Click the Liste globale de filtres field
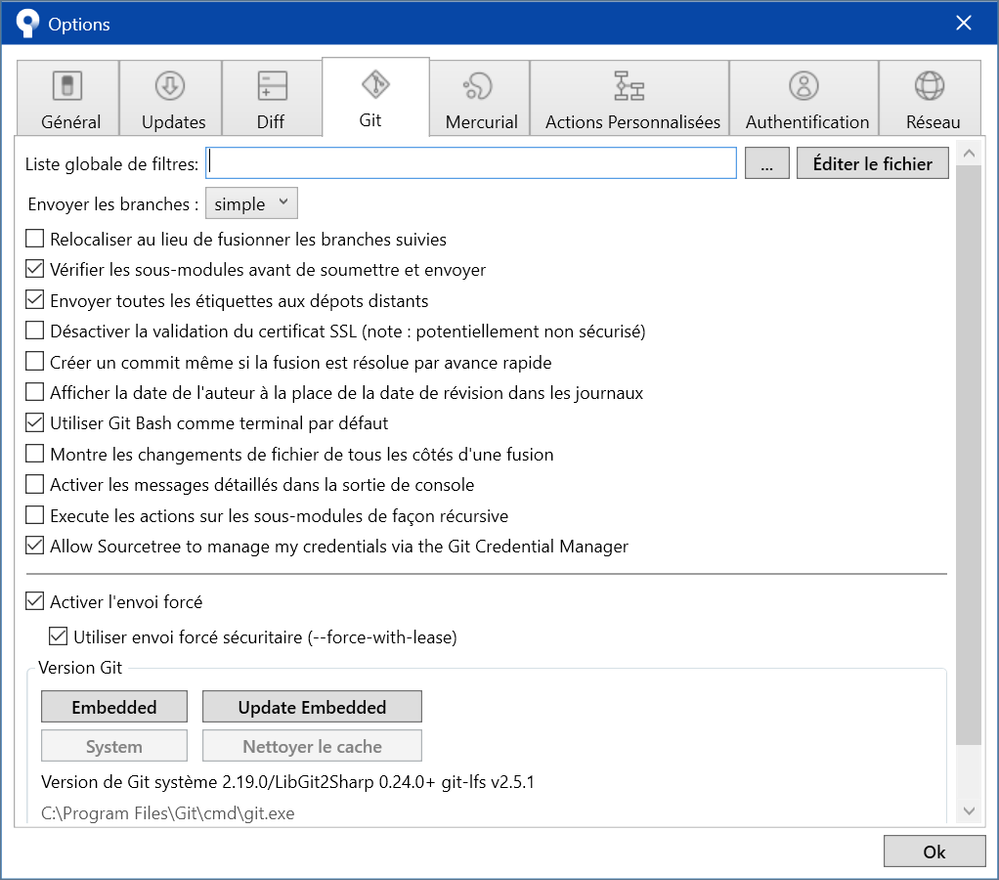Screen dimensions: 999x880 point(471,163)
